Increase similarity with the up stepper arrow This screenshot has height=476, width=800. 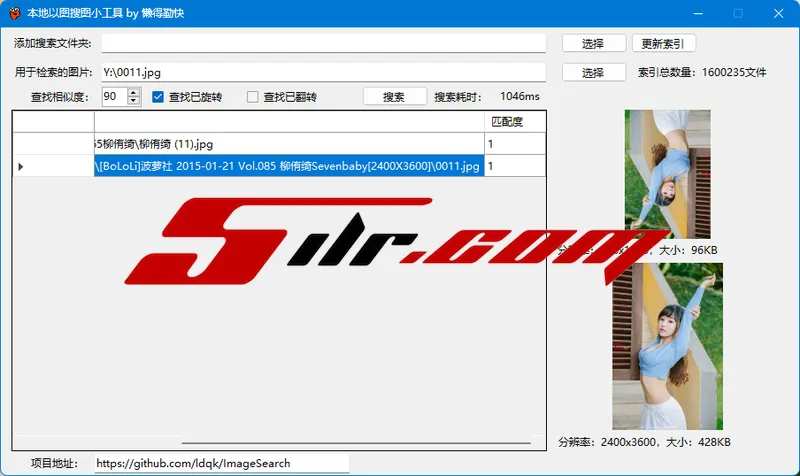point(134,92)
